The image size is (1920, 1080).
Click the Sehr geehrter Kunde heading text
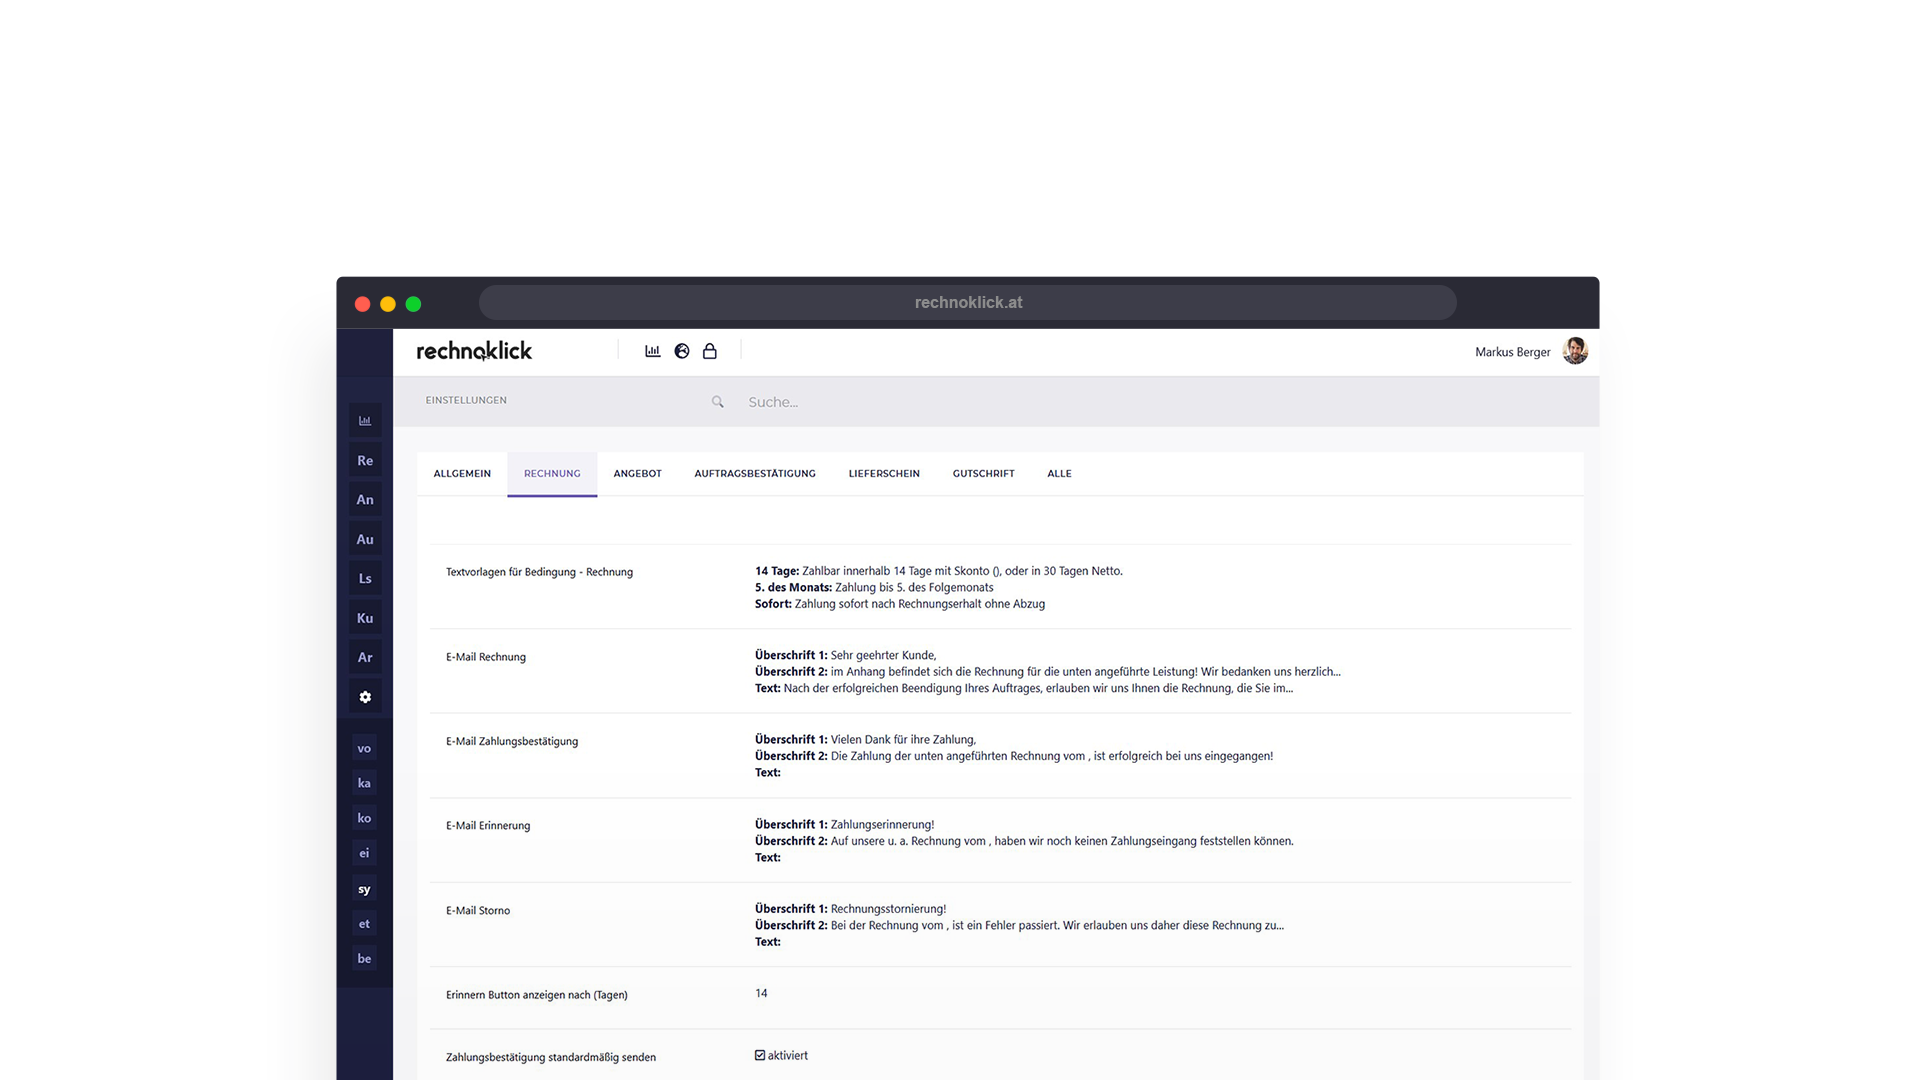883,656
